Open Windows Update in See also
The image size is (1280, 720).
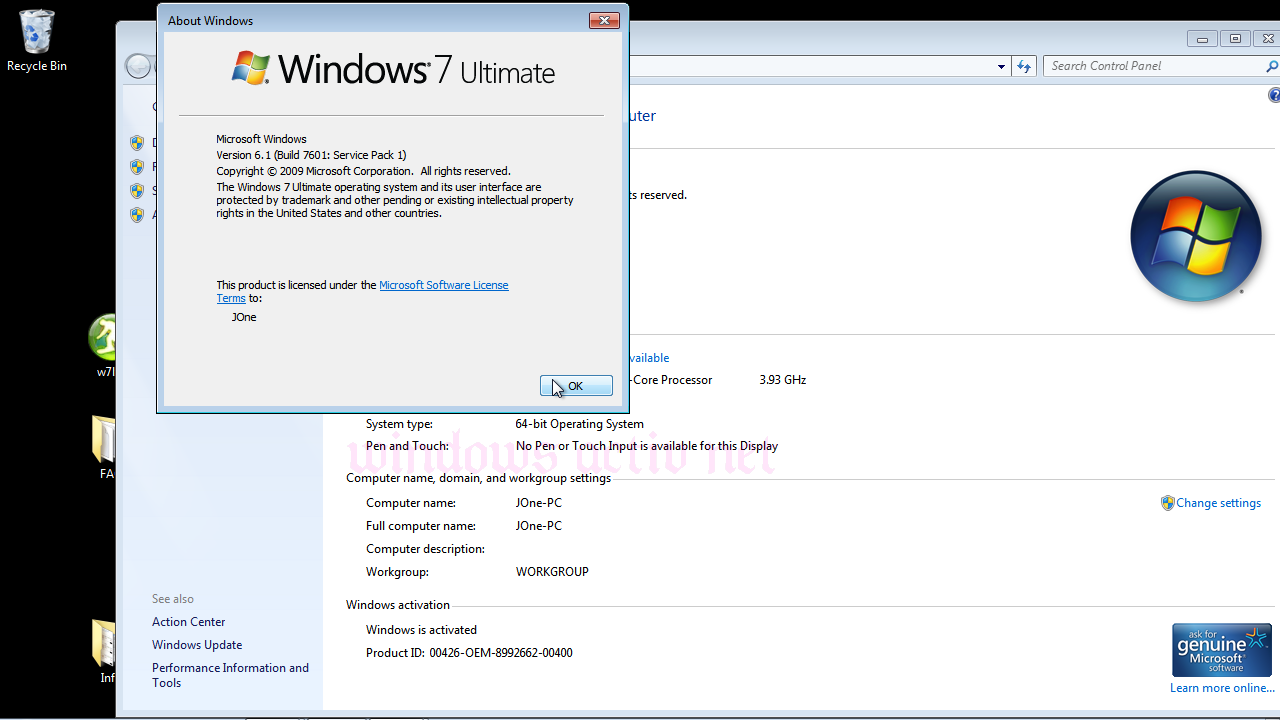[x=197, y=645]
